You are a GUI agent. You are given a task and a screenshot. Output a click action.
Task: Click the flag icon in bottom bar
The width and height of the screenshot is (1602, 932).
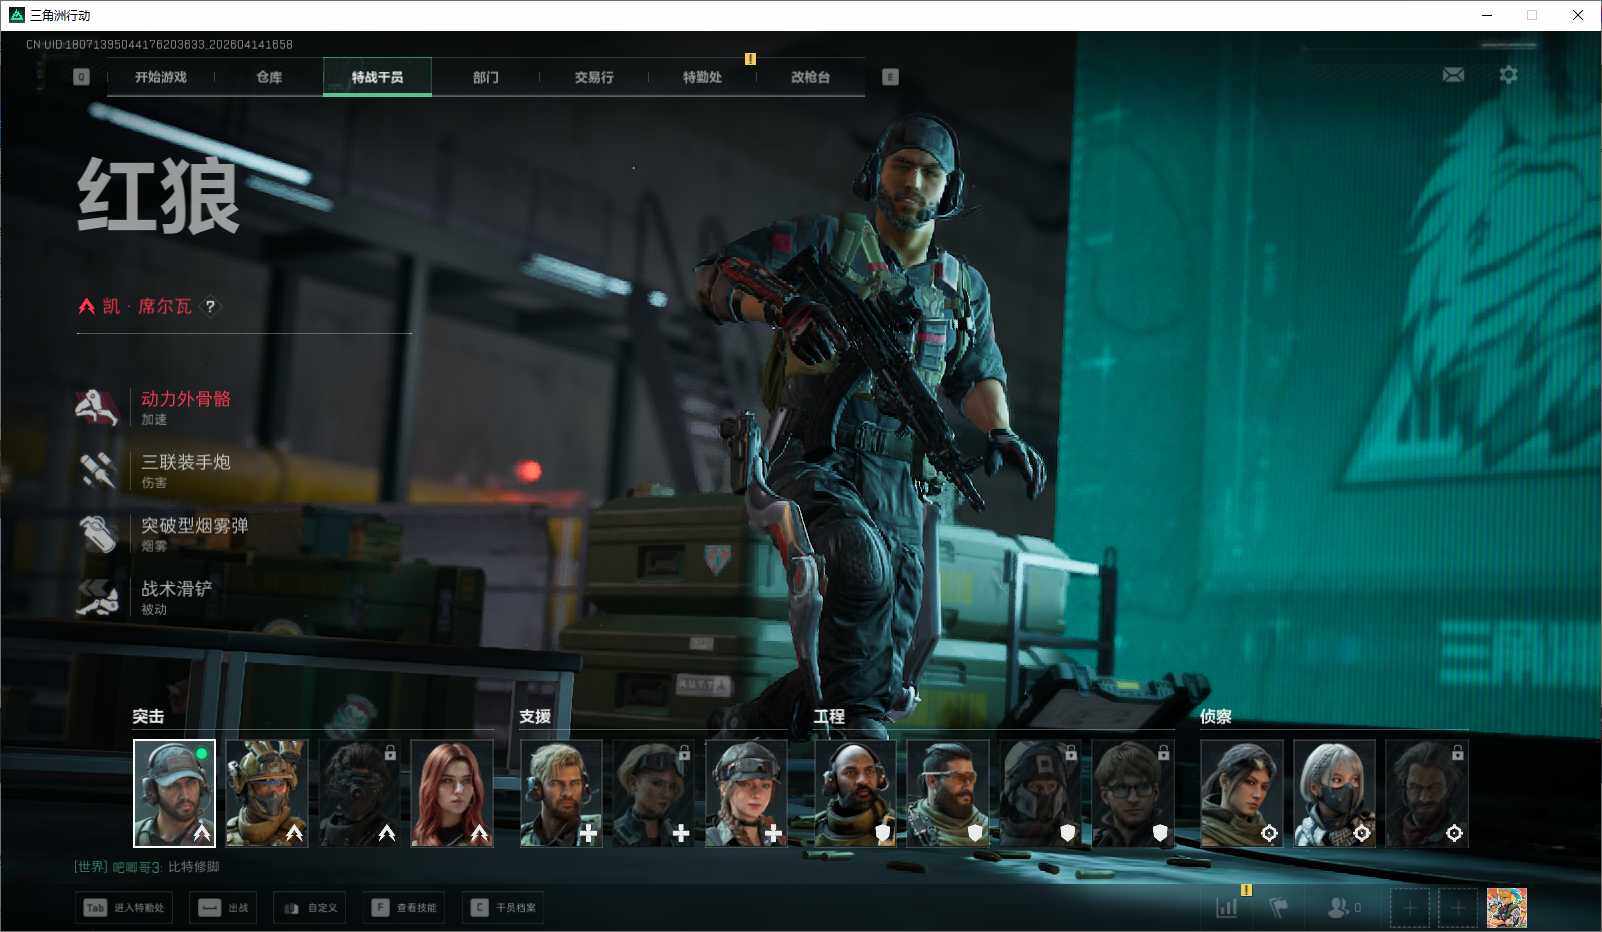(x=1278, y=907)
